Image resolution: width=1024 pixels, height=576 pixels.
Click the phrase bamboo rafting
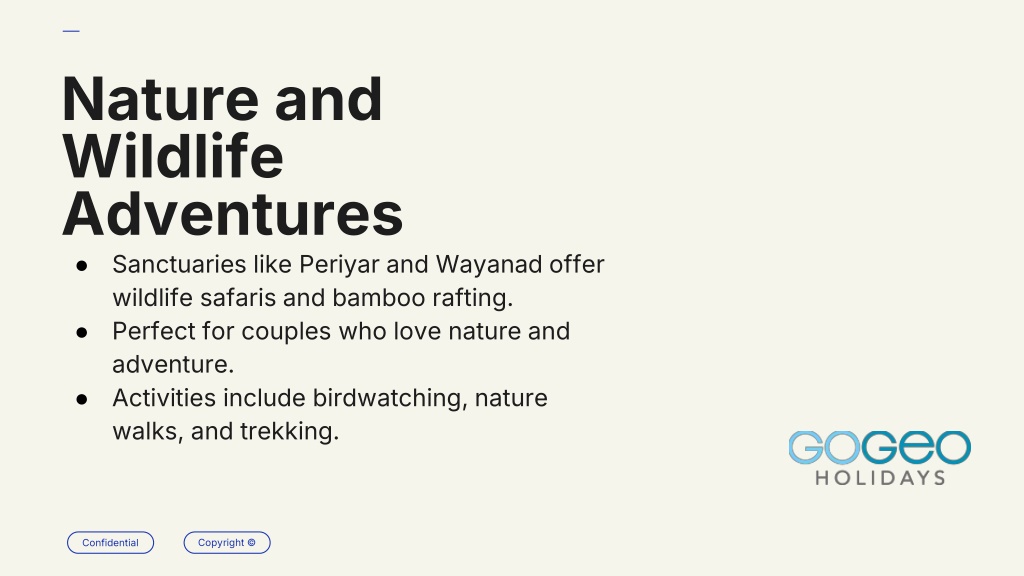point(423,298)
